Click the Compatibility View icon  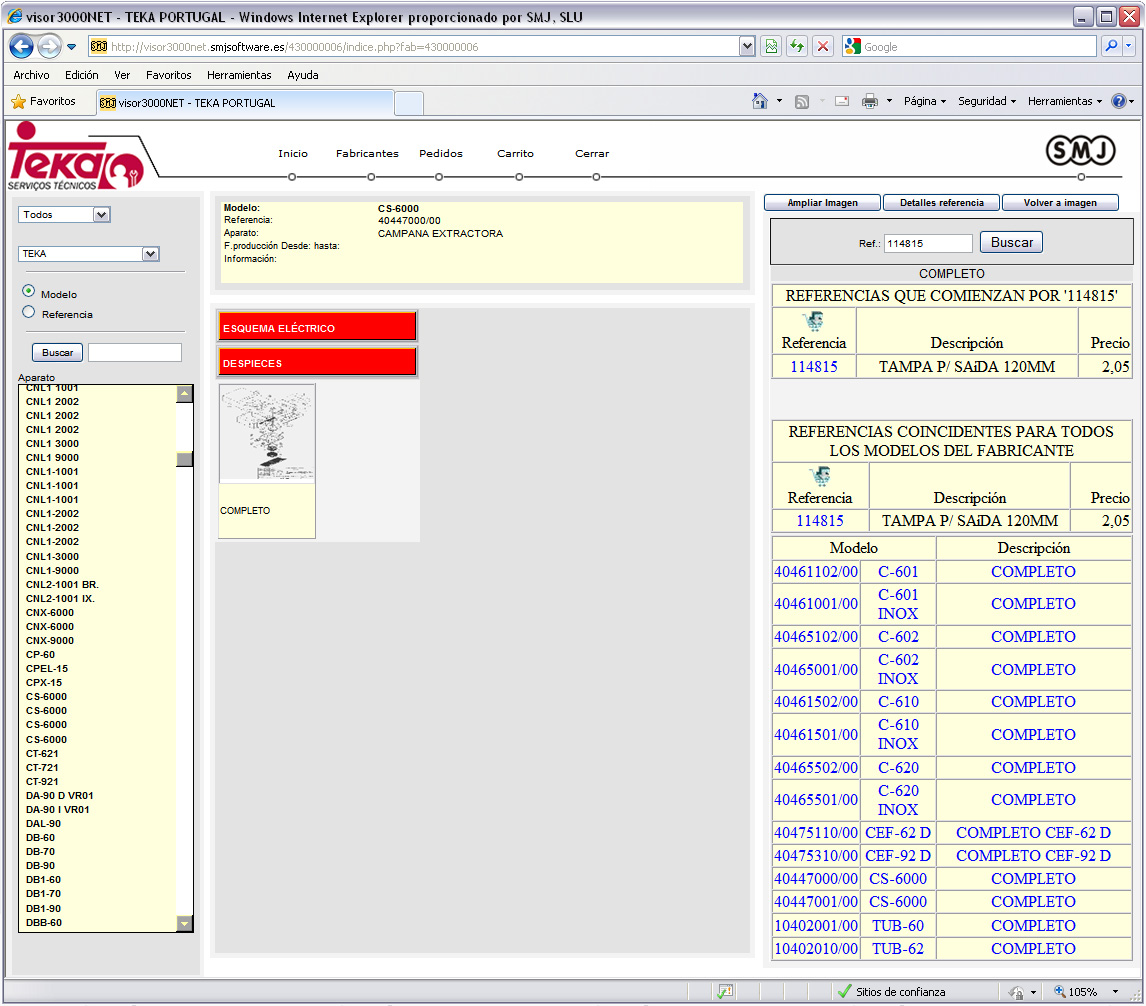(771, 47)
